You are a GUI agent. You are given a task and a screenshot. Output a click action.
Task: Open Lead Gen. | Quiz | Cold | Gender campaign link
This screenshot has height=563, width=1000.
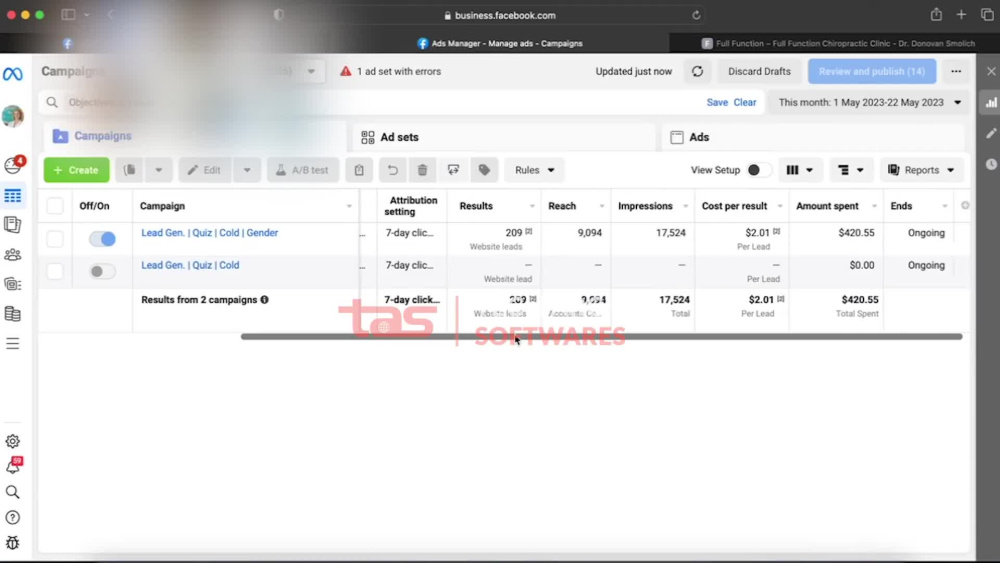[x=210, y=233]
